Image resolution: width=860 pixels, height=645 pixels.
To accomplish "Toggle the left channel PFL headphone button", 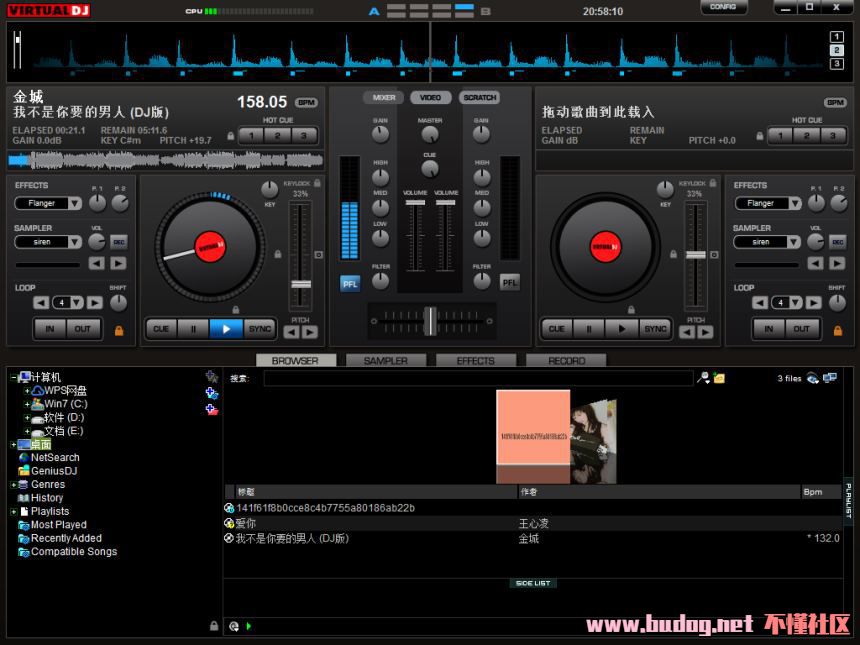I will 350,283.
